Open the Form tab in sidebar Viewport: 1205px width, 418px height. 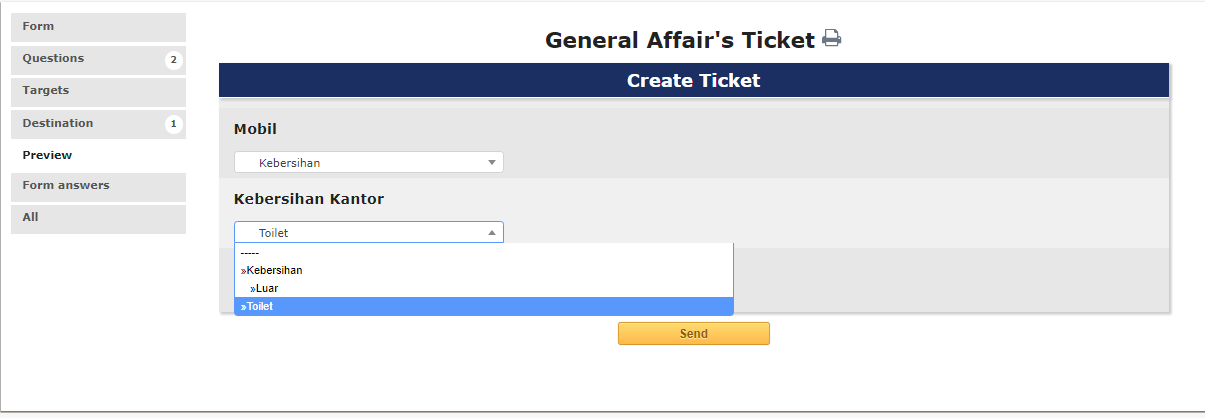98,27
